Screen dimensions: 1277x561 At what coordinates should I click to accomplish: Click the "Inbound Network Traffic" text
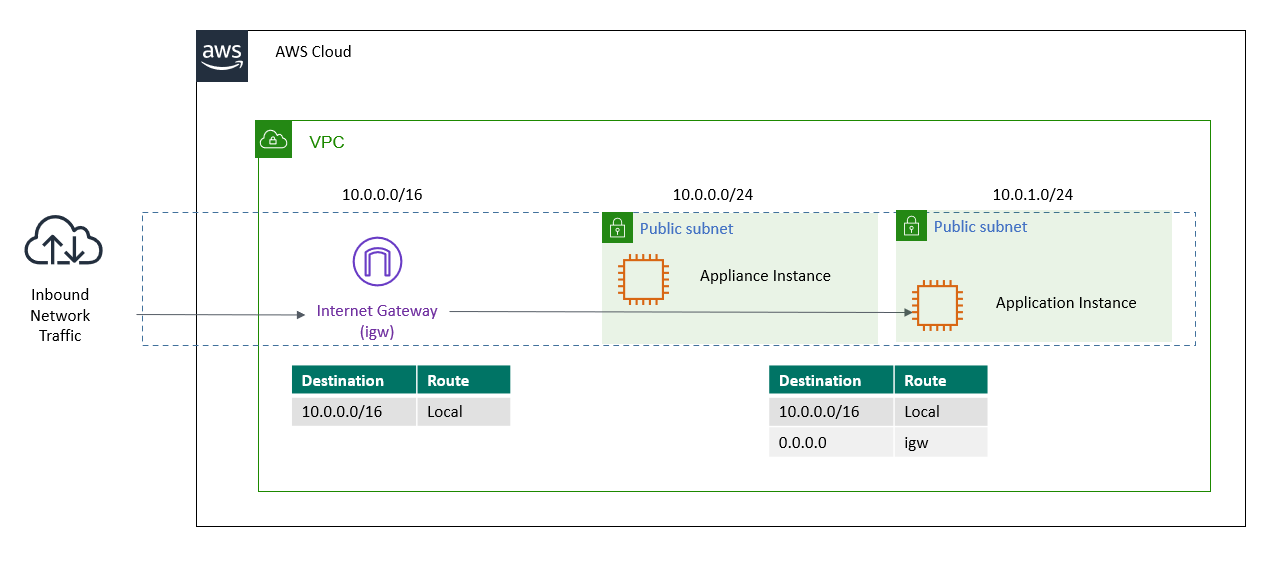pyautogui.click(x=60, y=315)
